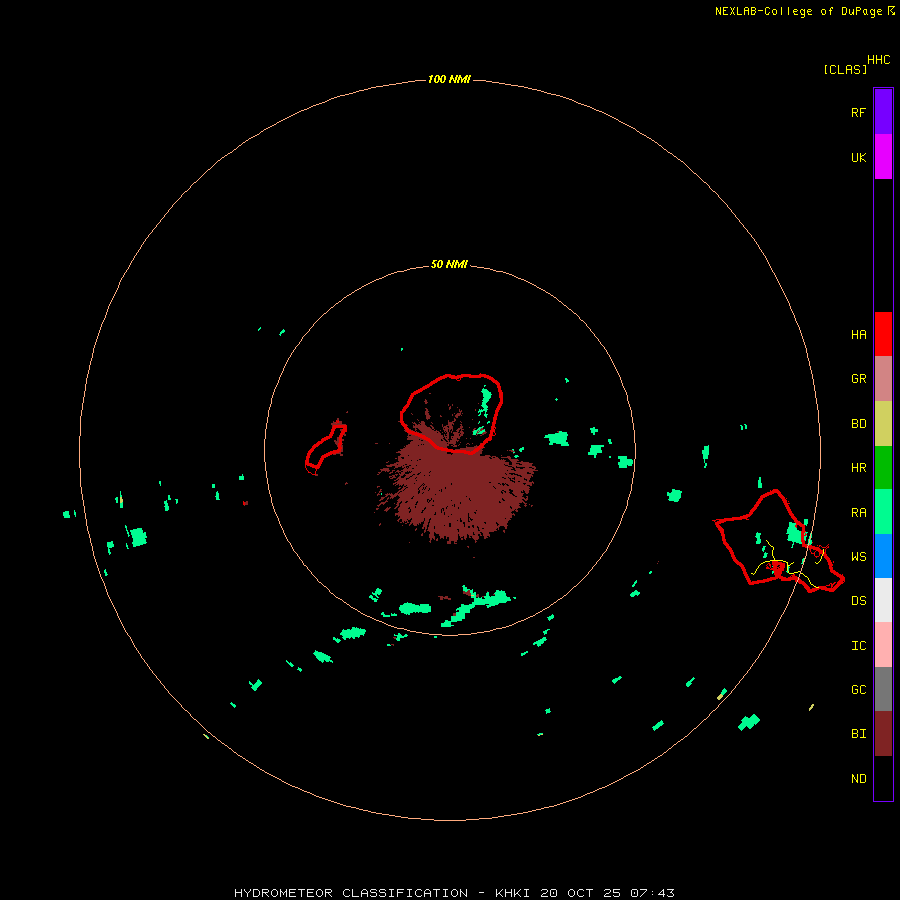900x900 pixels.
Task: Click the light green RA swatch
Action: (883, 512)
